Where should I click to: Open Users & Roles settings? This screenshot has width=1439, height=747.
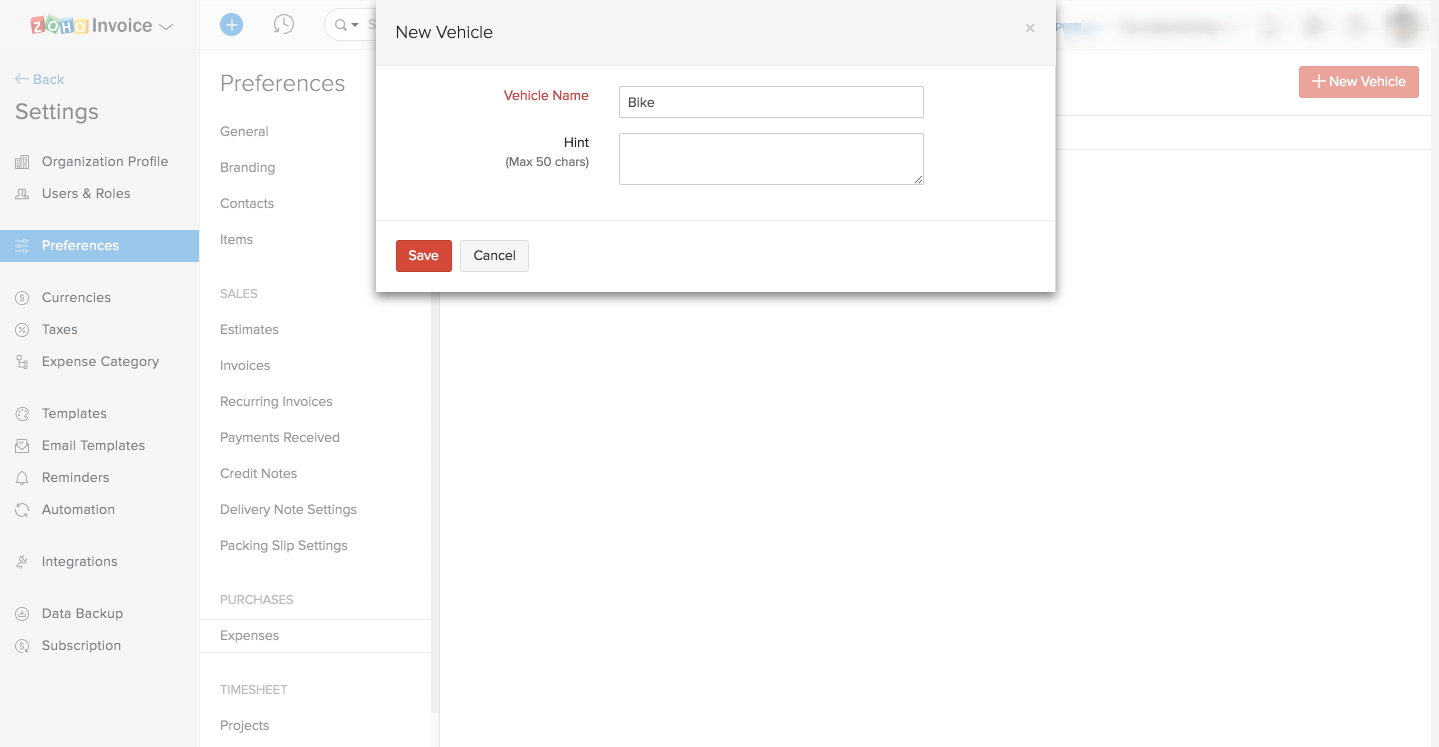click(x=86, y=193)
